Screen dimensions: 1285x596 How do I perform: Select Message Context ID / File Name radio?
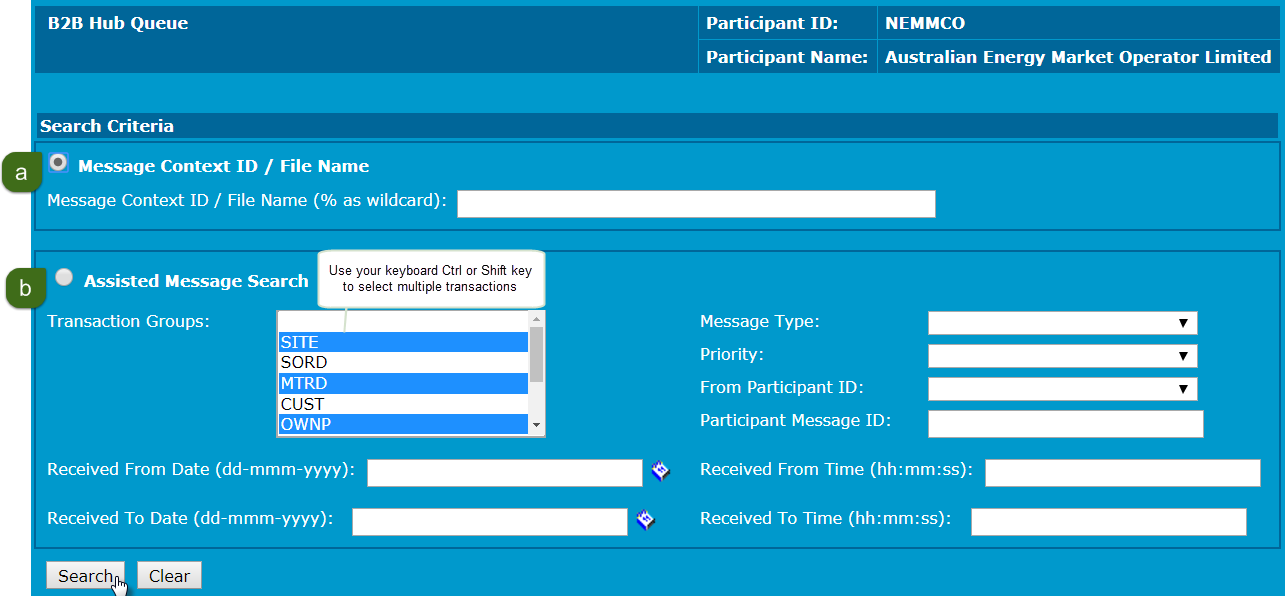pos(58,163)
